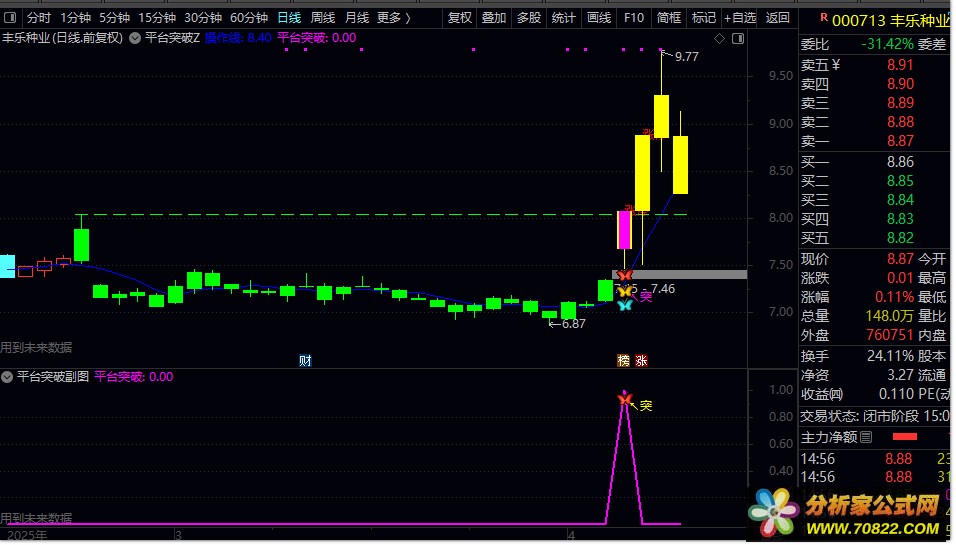Open F10 company info
The width and height of the screenshot is (956, 545).
pyautogui.click(x=634, y=18)
